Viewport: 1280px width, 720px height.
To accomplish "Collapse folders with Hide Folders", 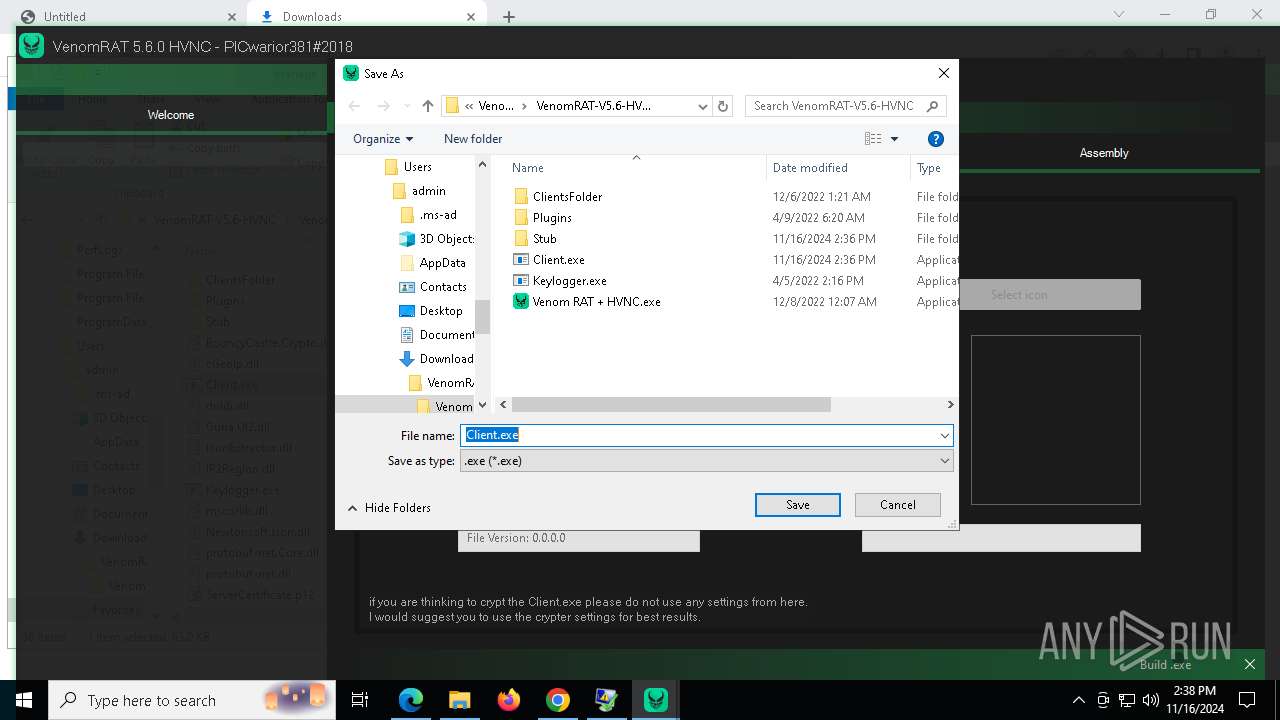I will point(389,508).
